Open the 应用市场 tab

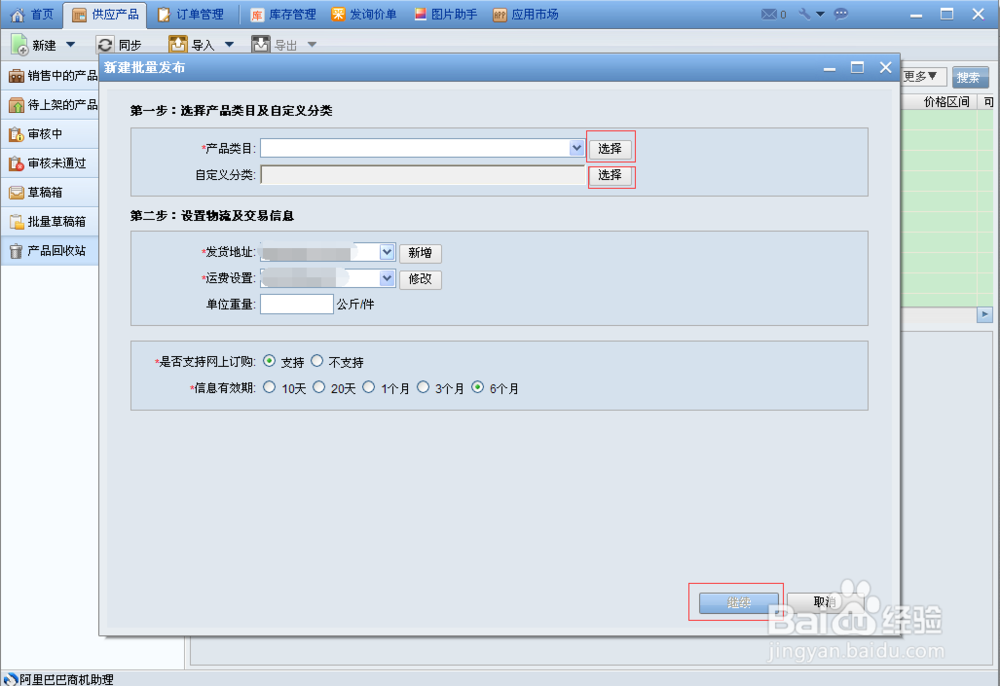coord(526,15)
